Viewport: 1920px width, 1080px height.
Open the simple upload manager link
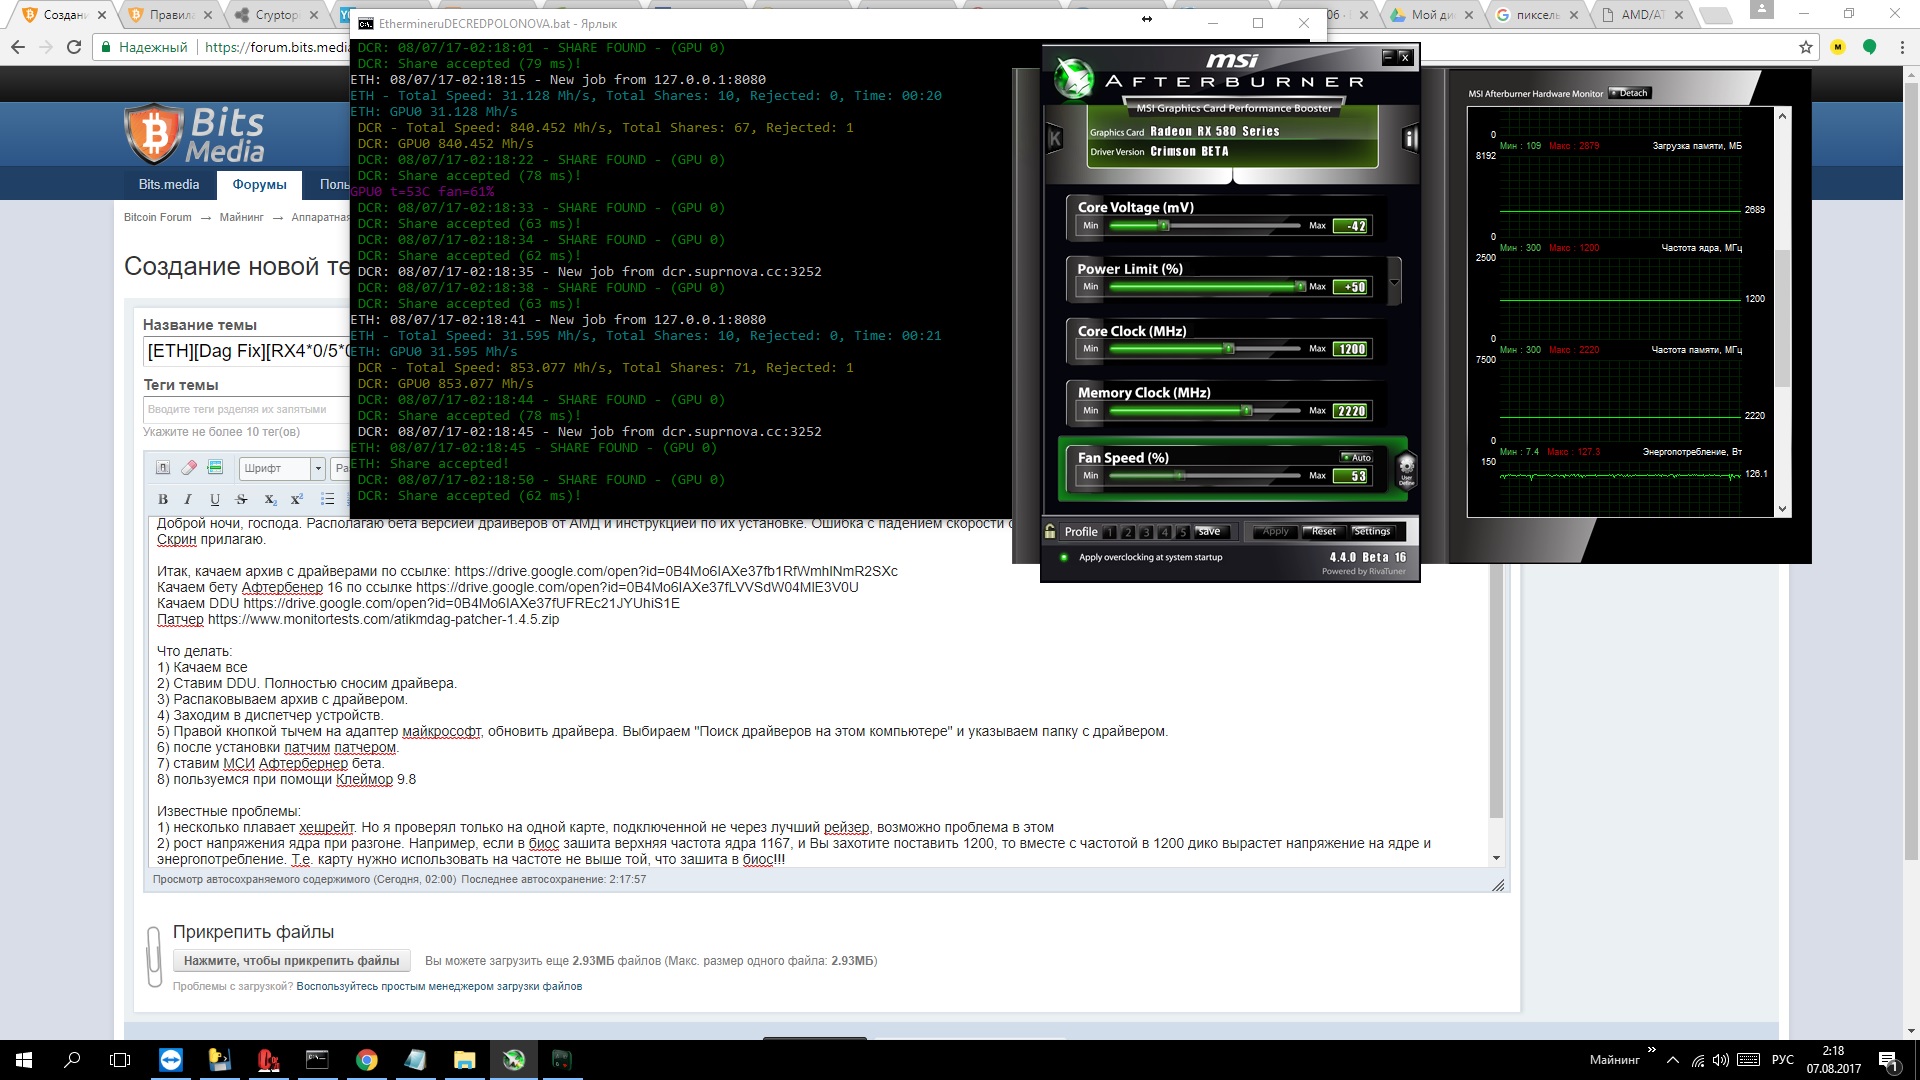pyautogui.click(x=438, y=987)
